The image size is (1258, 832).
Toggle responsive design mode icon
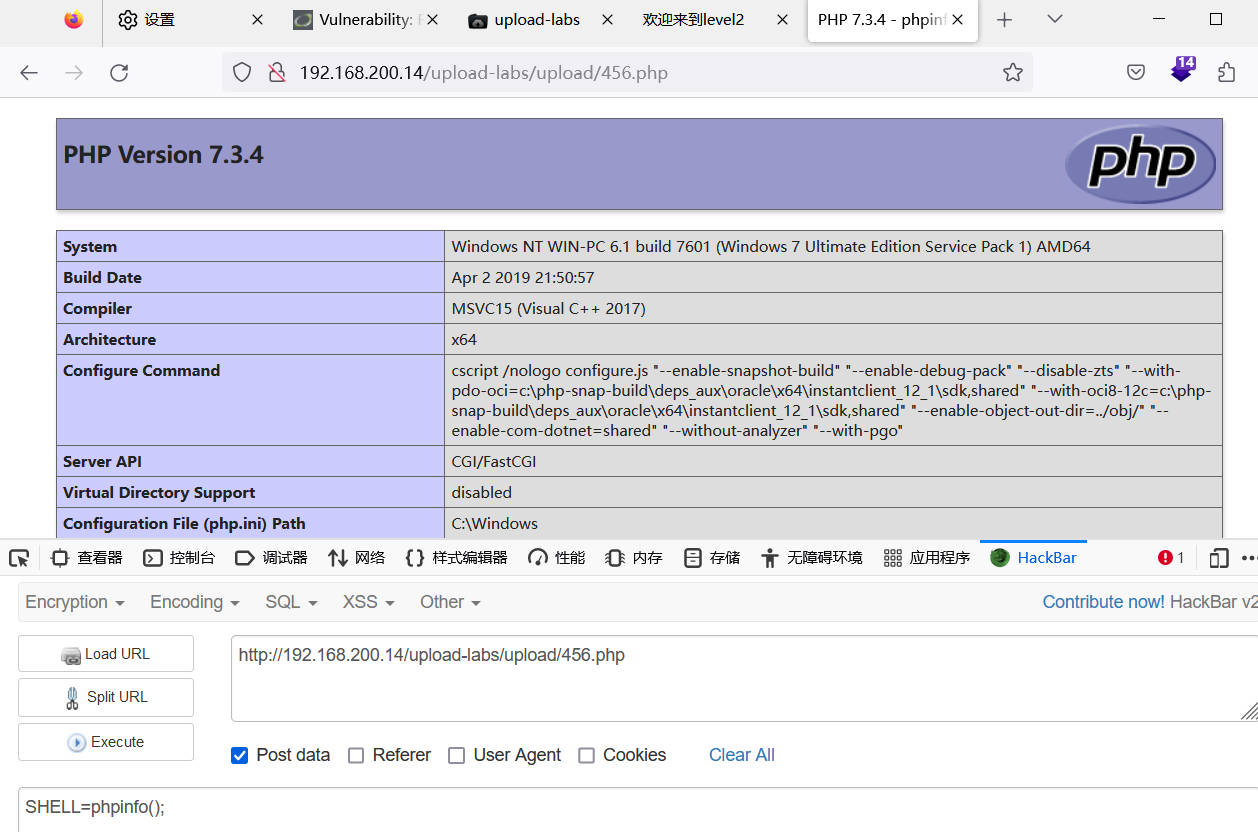(x=1218, y=558)
